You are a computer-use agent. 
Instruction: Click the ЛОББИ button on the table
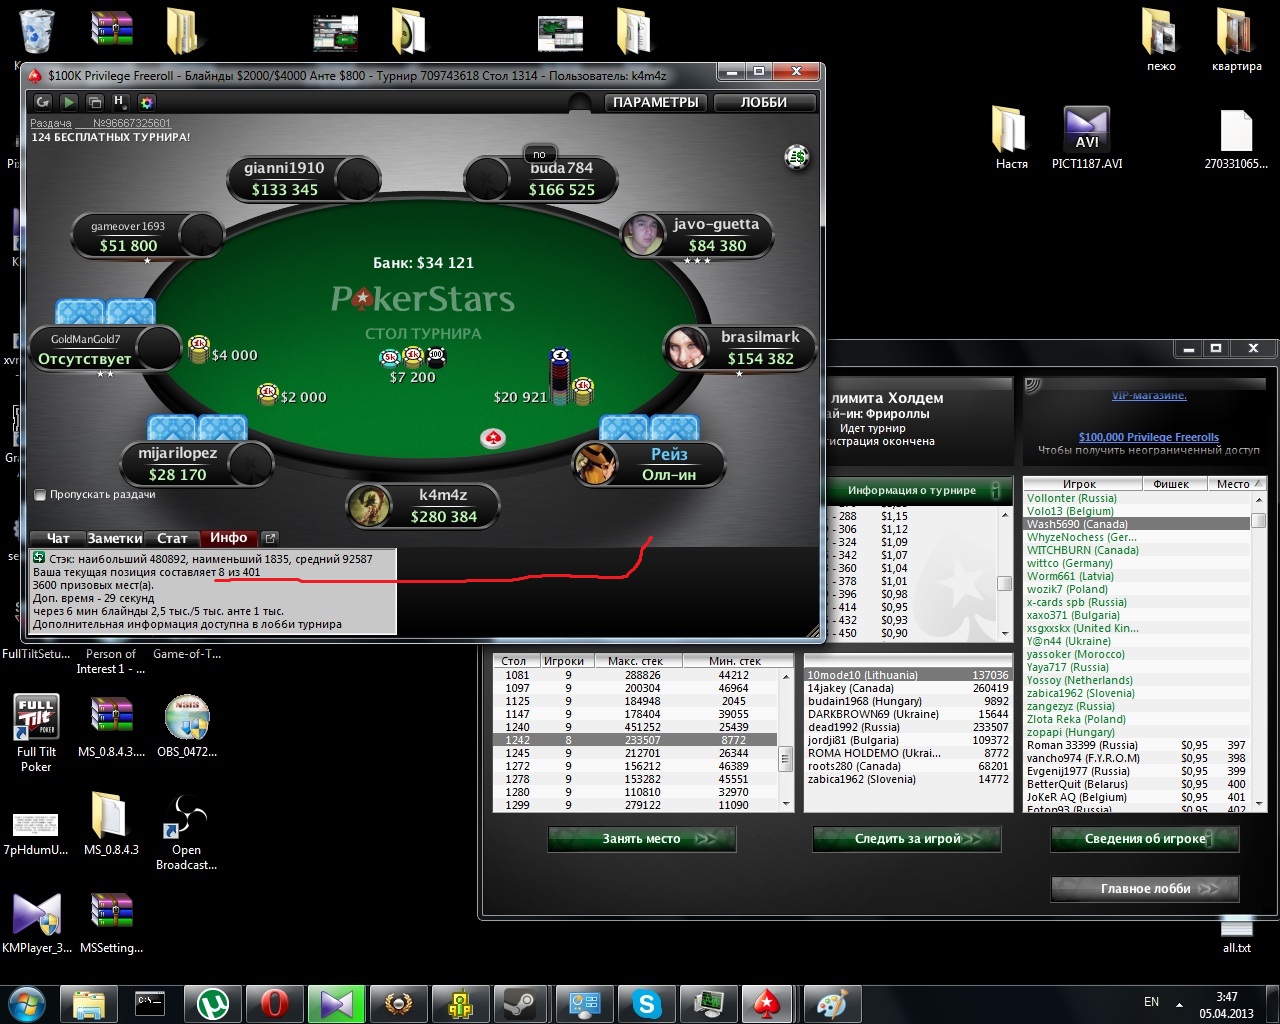coord(764,102)
